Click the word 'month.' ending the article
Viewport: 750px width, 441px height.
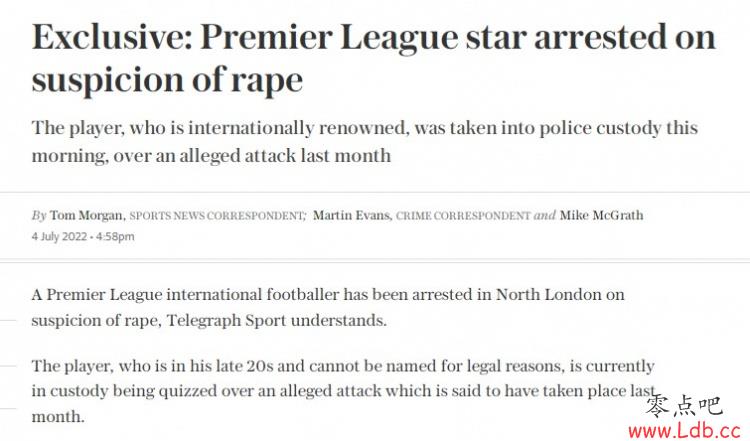coord(58,417)
